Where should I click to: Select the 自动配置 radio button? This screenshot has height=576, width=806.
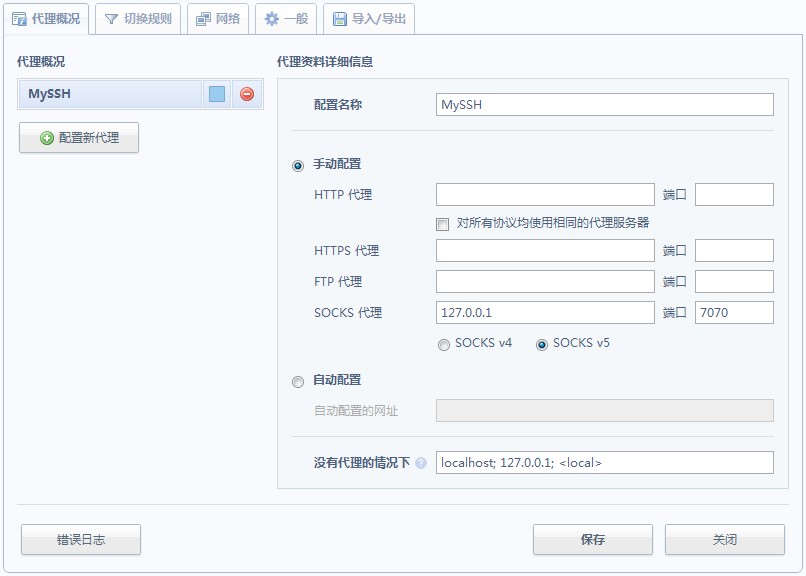[298, 381]
